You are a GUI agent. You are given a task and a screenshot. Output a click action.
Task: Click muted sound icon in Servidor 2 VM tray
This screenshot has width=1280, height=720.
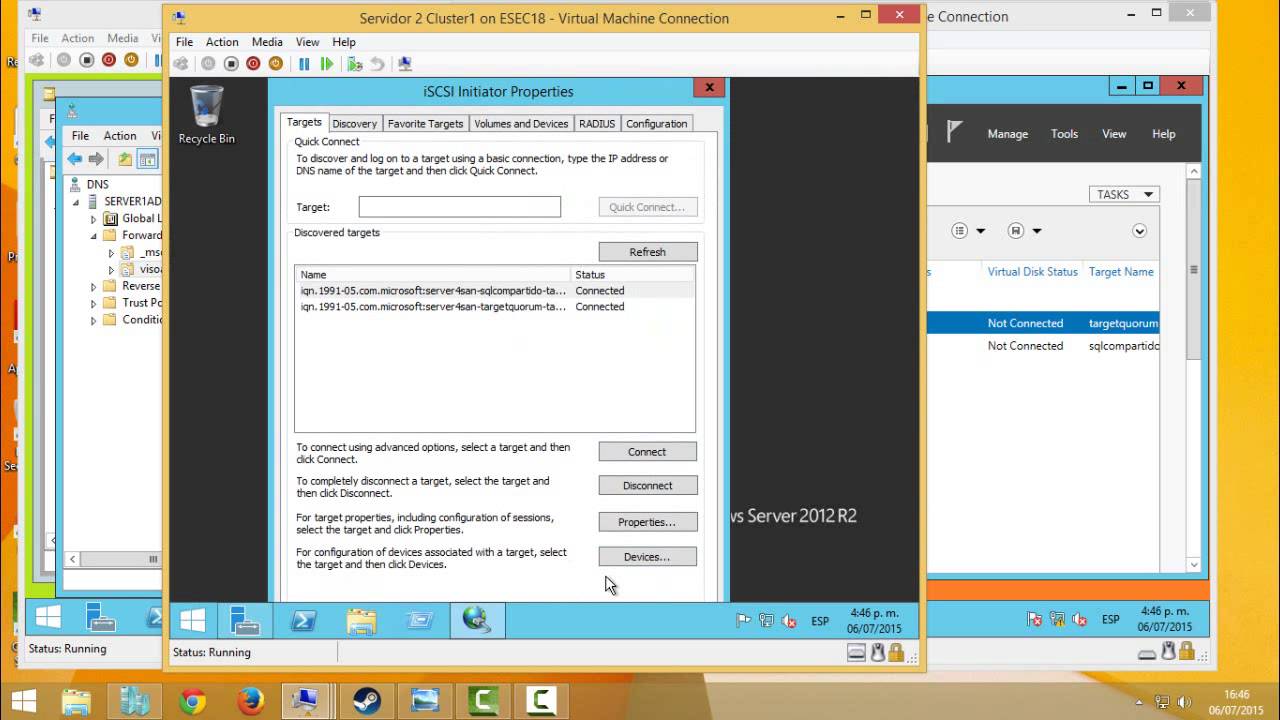click(x=788, y=621)
